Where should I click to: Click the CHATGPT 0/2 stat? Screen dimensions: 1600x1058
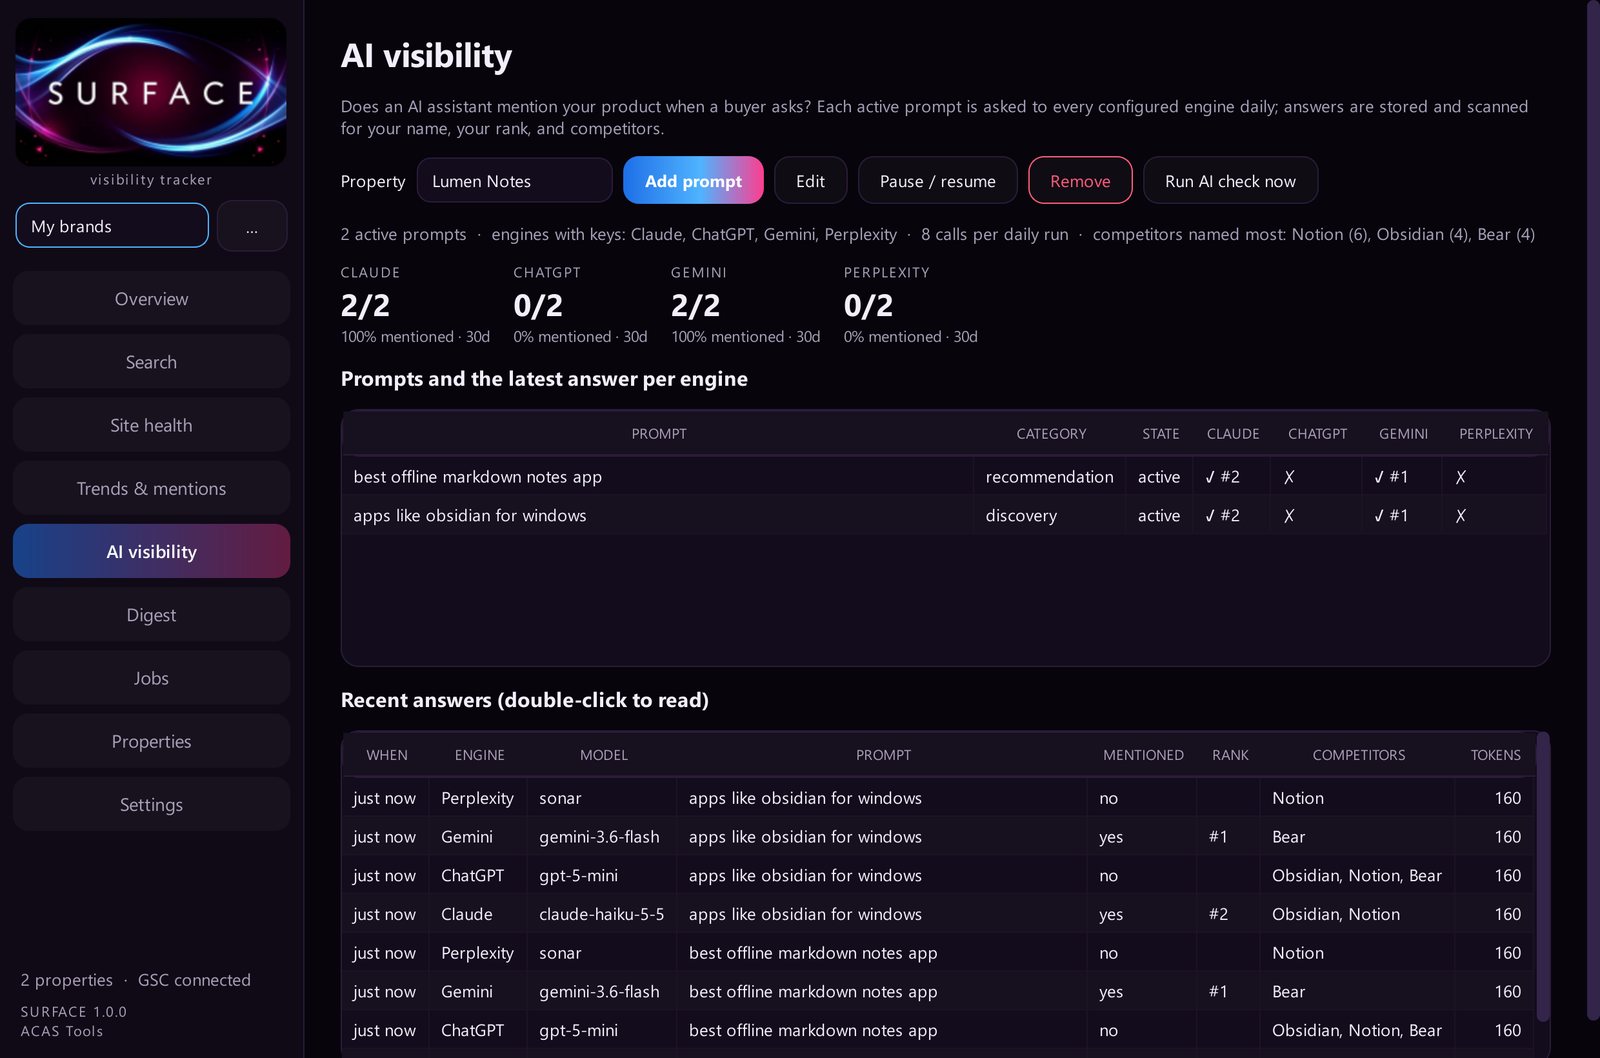point(580,305)
